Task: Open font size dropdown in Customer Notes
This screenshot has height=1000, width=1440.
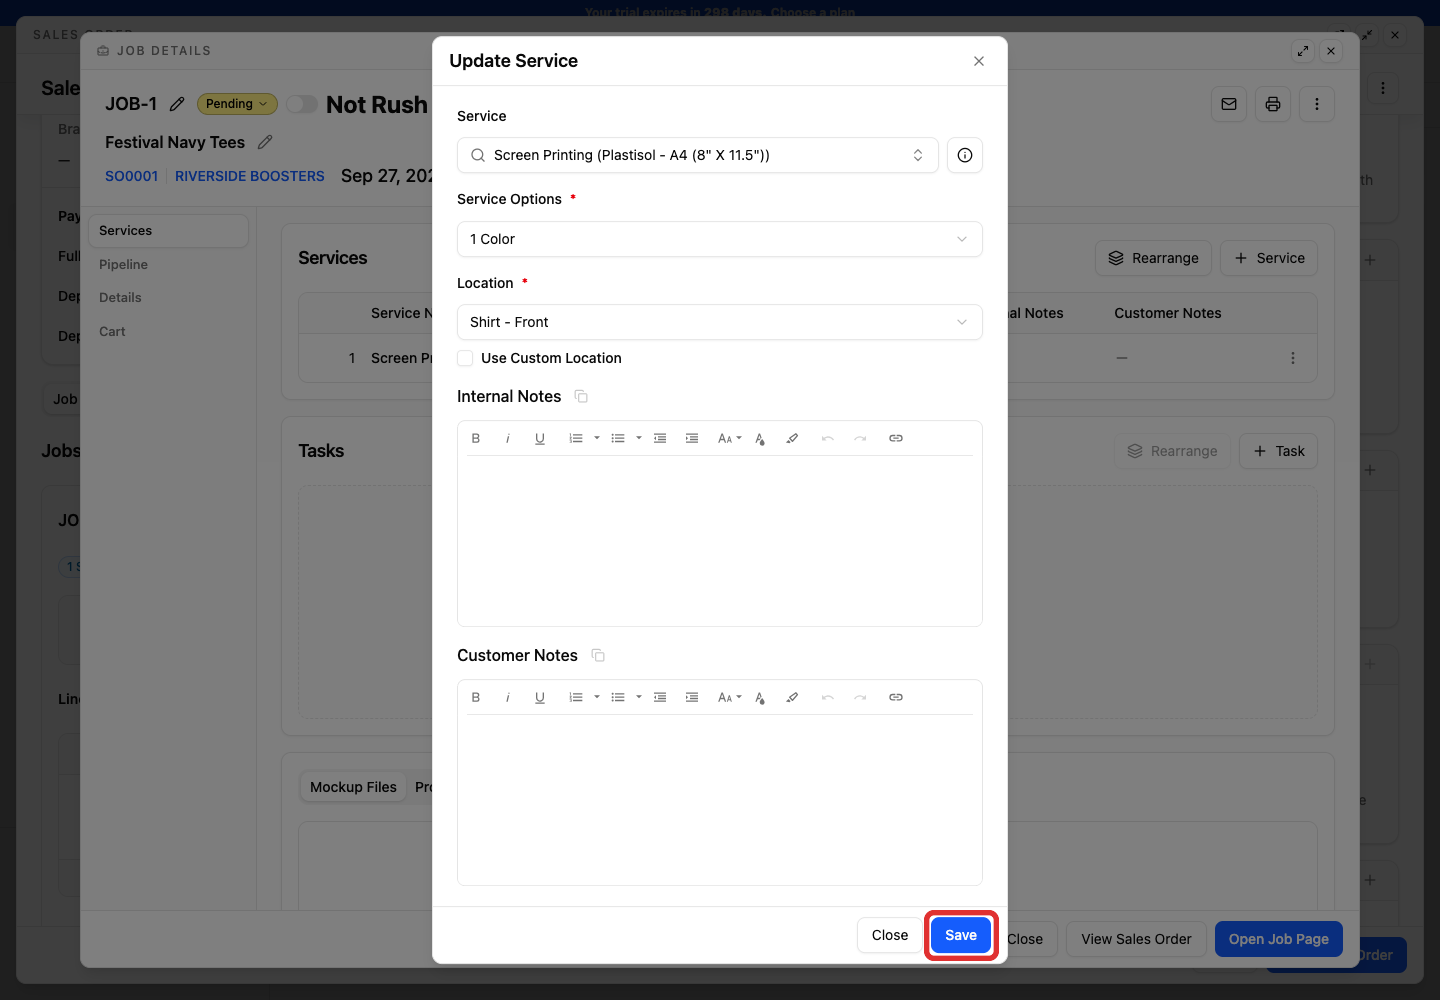Action: [730, 697]
